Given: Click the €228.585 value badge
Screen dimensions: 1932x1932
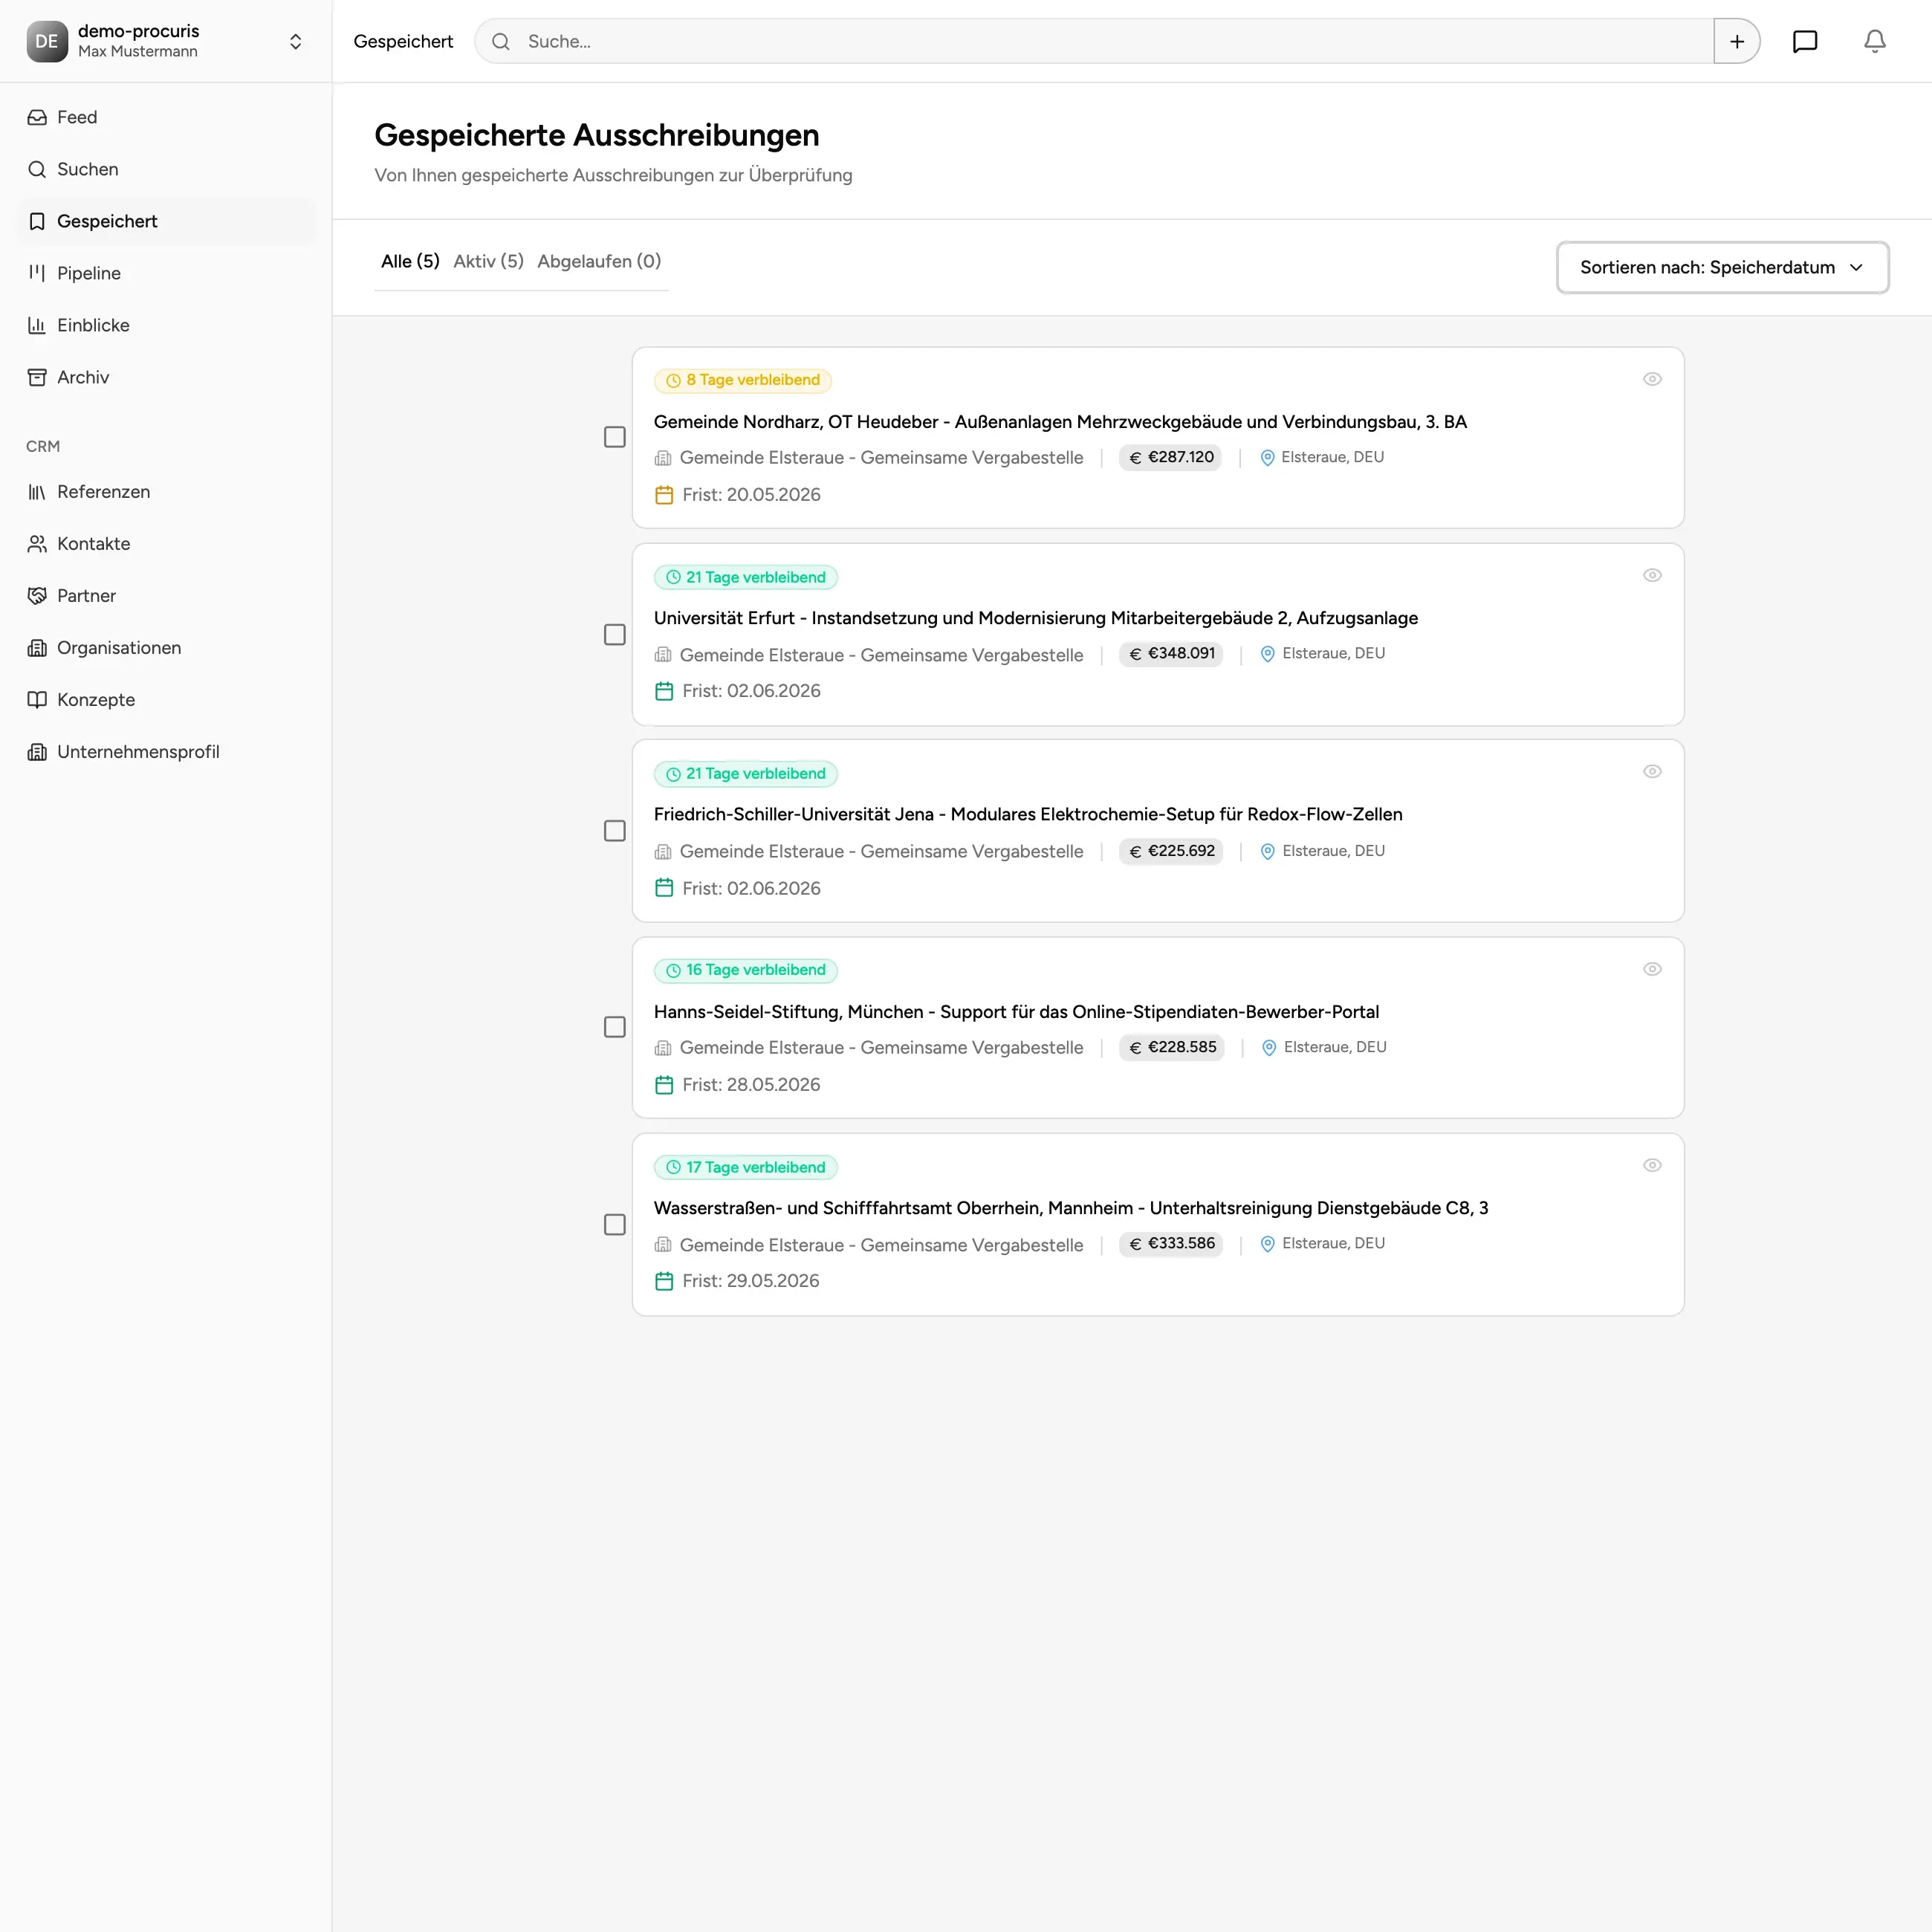Looking at the screenshot, I should pos(1172,1047).
